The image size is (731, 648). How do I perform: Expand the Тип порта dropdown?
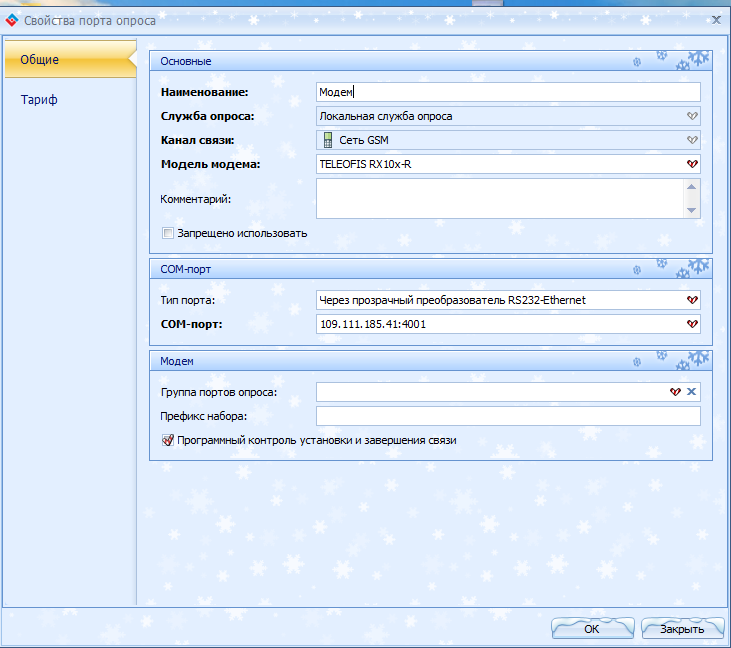click(691, 300)
